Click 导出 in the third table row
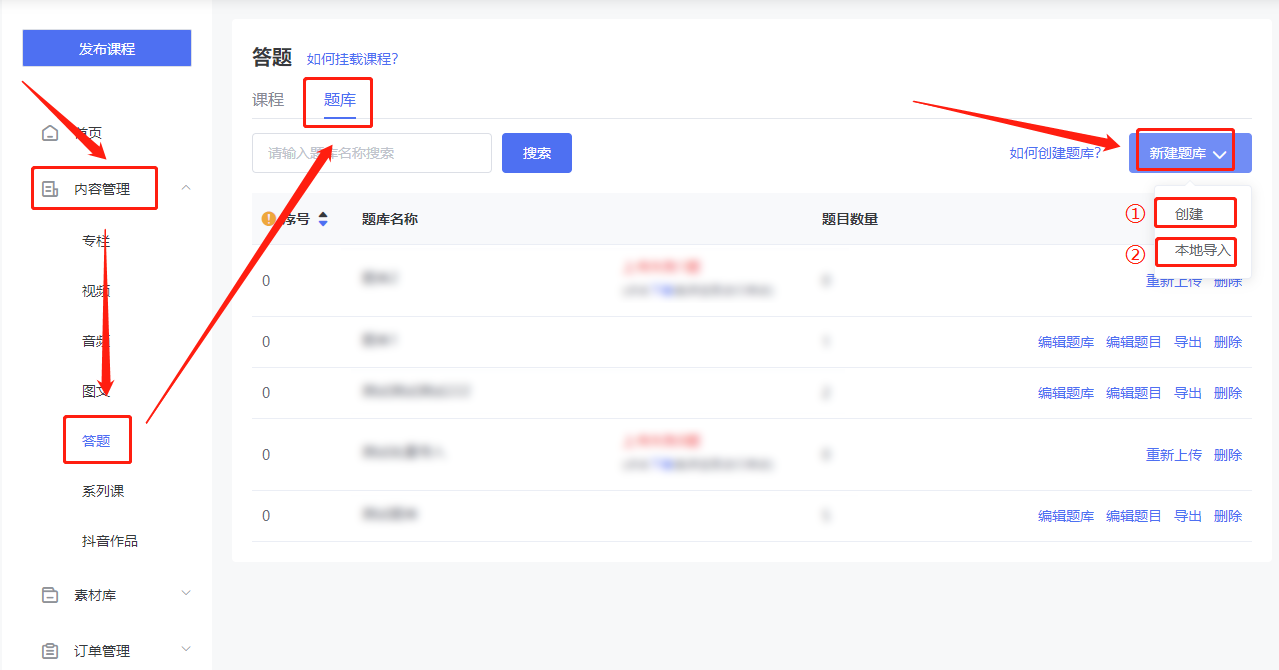Screen dimensions: 1279x670 pyautogui.click(x=1188, y=393)
